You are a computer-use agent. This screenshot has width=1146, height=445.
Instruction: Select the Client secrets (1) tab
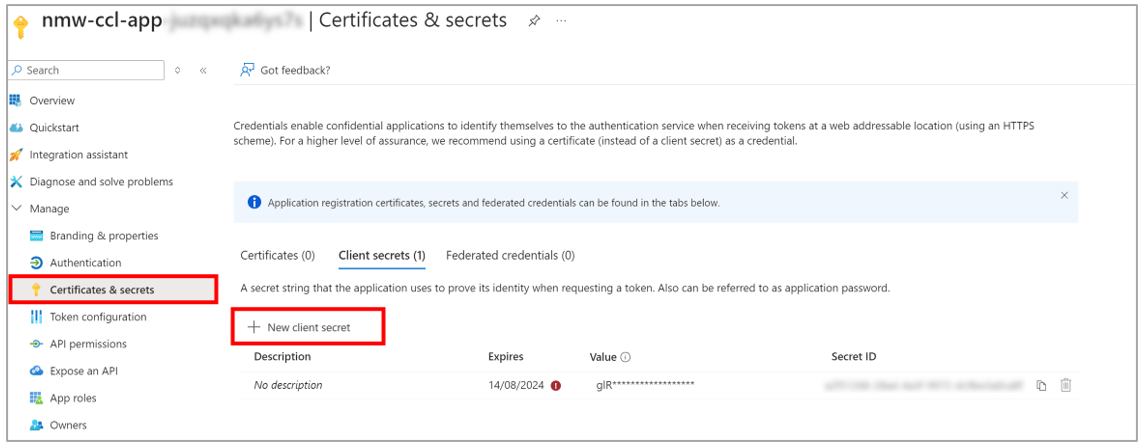382,256
